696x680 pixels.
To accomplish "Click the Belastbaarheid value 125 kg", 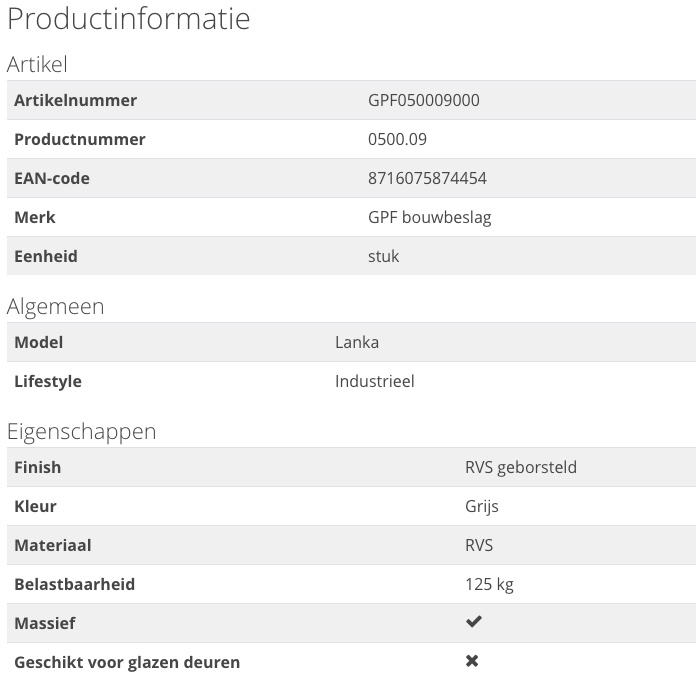I will [489, 585].
